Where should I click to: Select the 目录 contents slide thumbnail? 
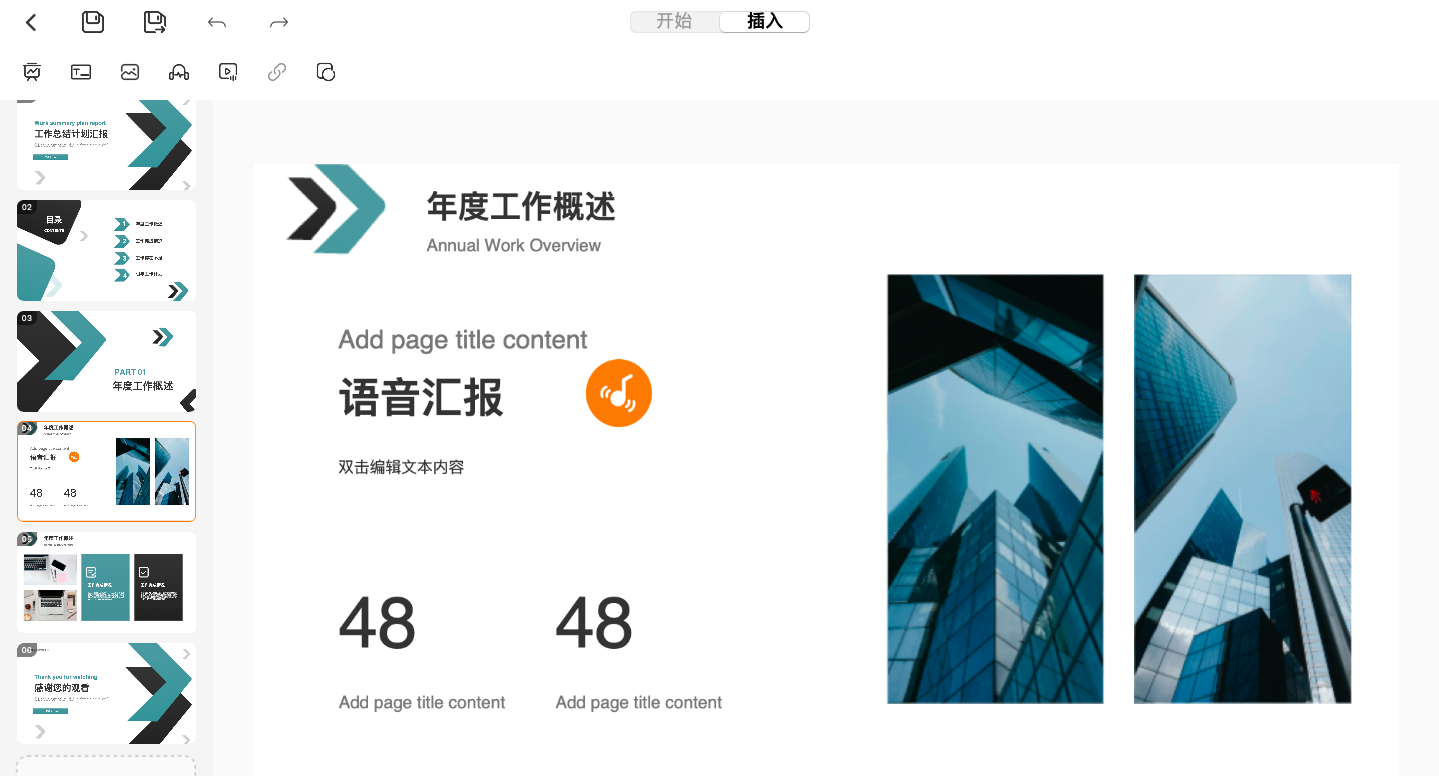(106, 250)
